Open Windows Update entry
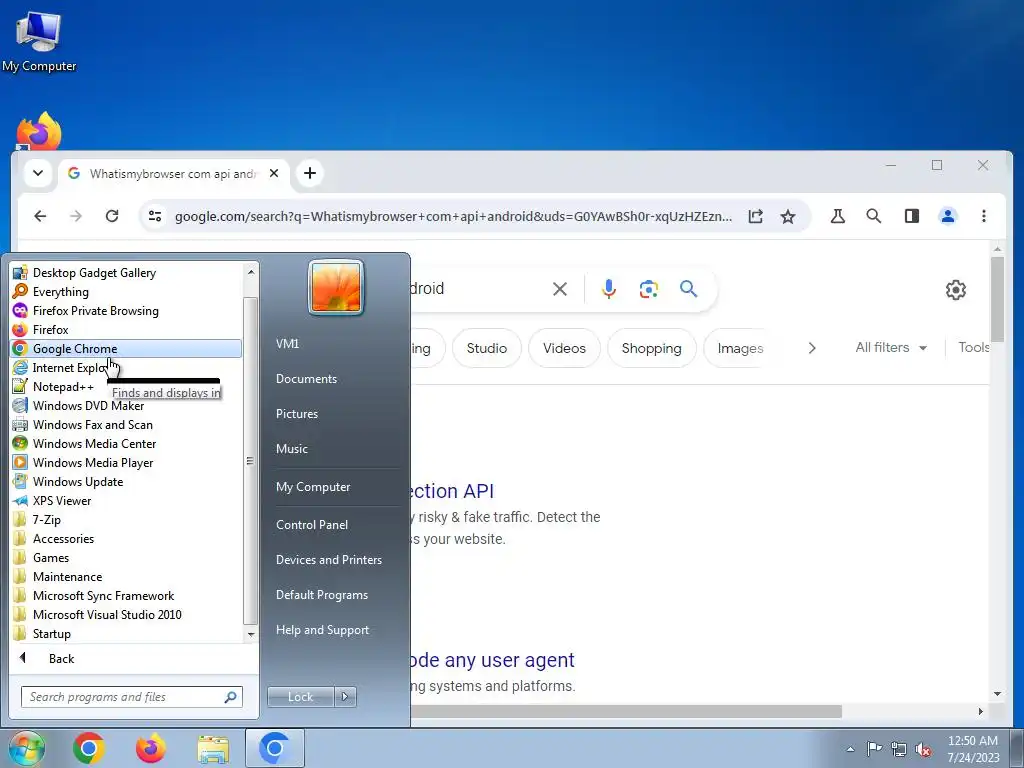This screenshot has height=768, width=1024. click(126, 481)
